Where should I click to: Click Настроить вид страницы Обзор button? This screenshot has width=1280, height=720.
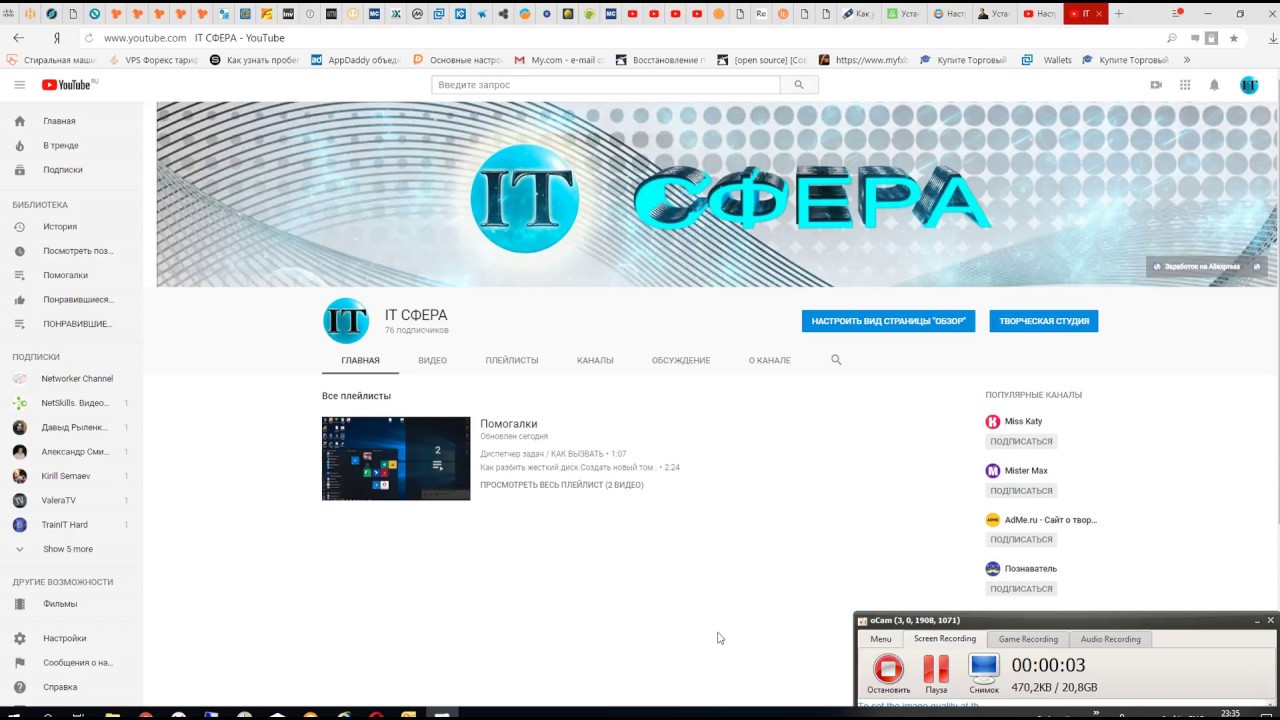pos(888,321)
